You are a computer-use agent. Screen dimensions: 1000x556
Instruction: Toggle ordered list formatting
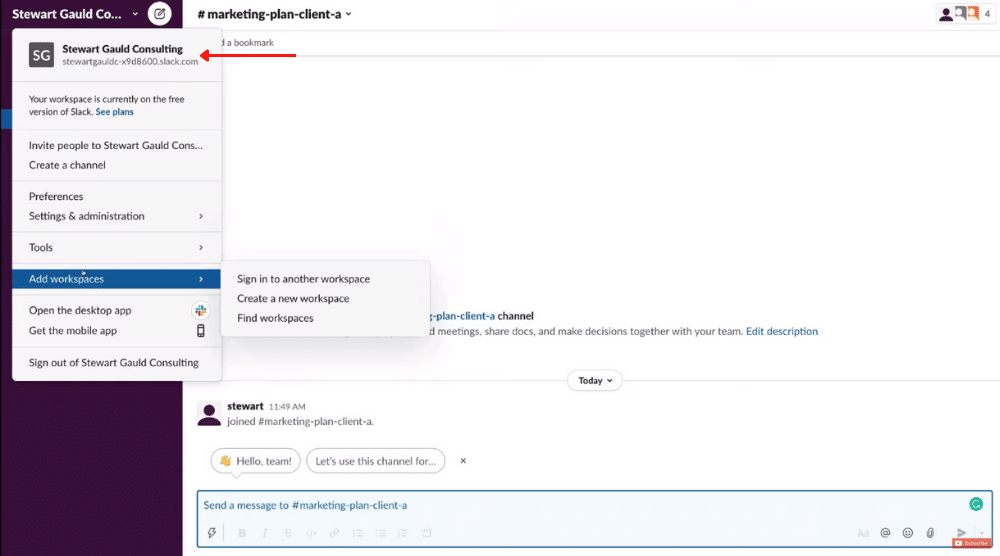(358, 533)
